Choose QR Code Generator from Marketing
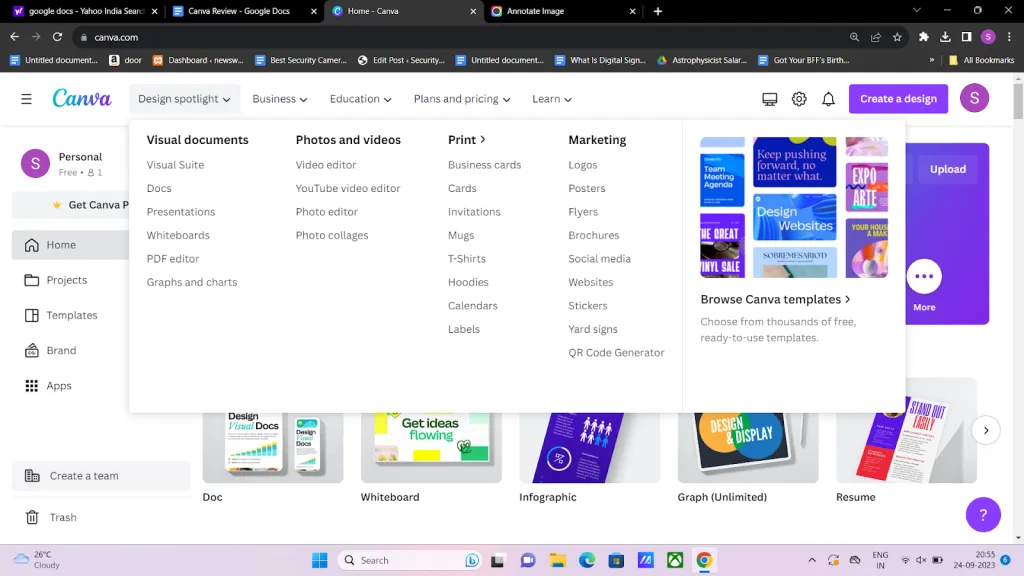Viewport: 1024px width, 576px height. 616,352
